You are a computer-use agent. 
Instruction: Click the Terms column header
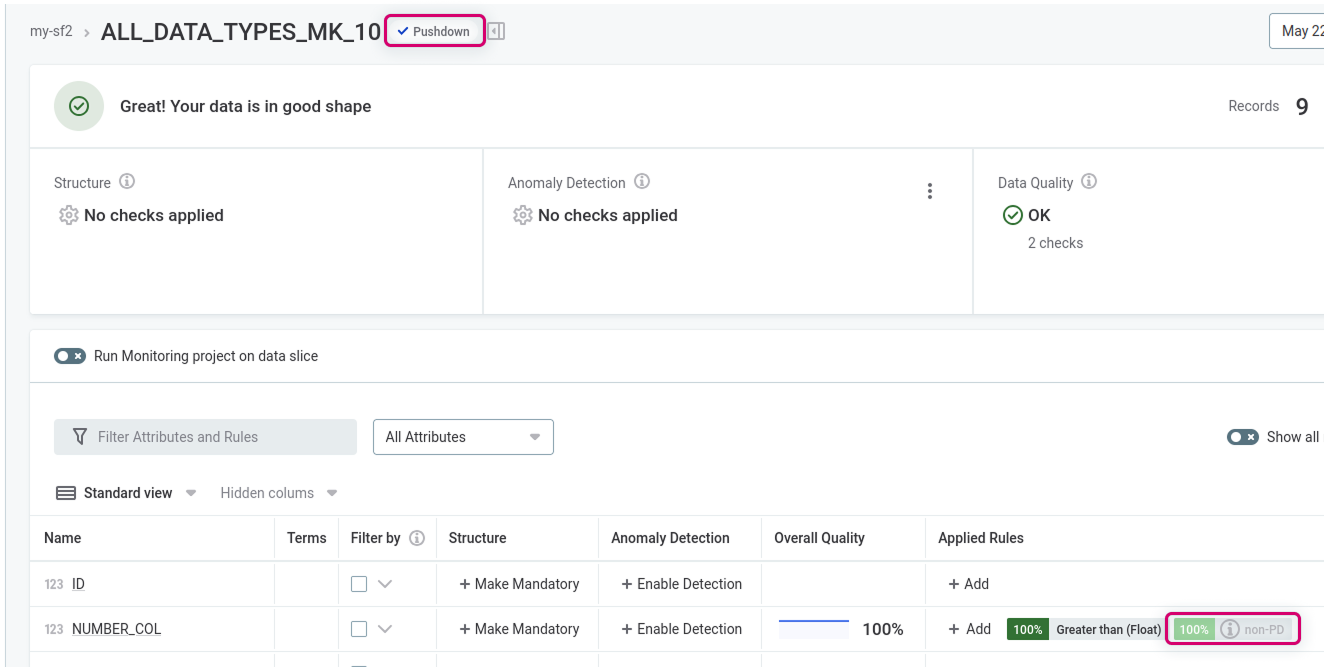306,538
